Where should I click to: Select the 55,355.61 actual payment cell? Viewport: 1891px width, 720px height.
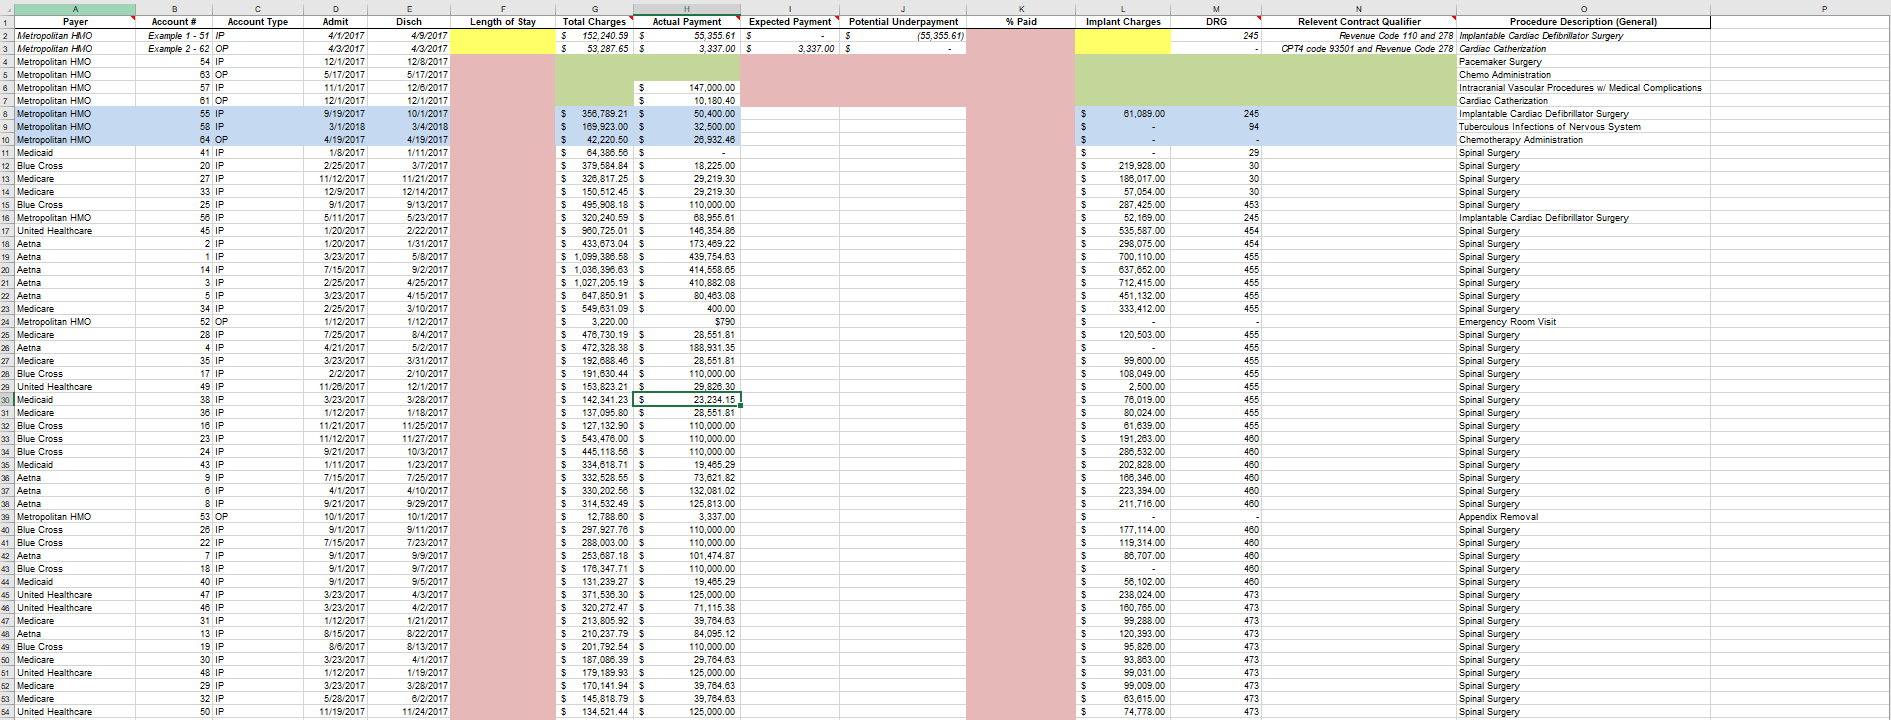(687, 36)
